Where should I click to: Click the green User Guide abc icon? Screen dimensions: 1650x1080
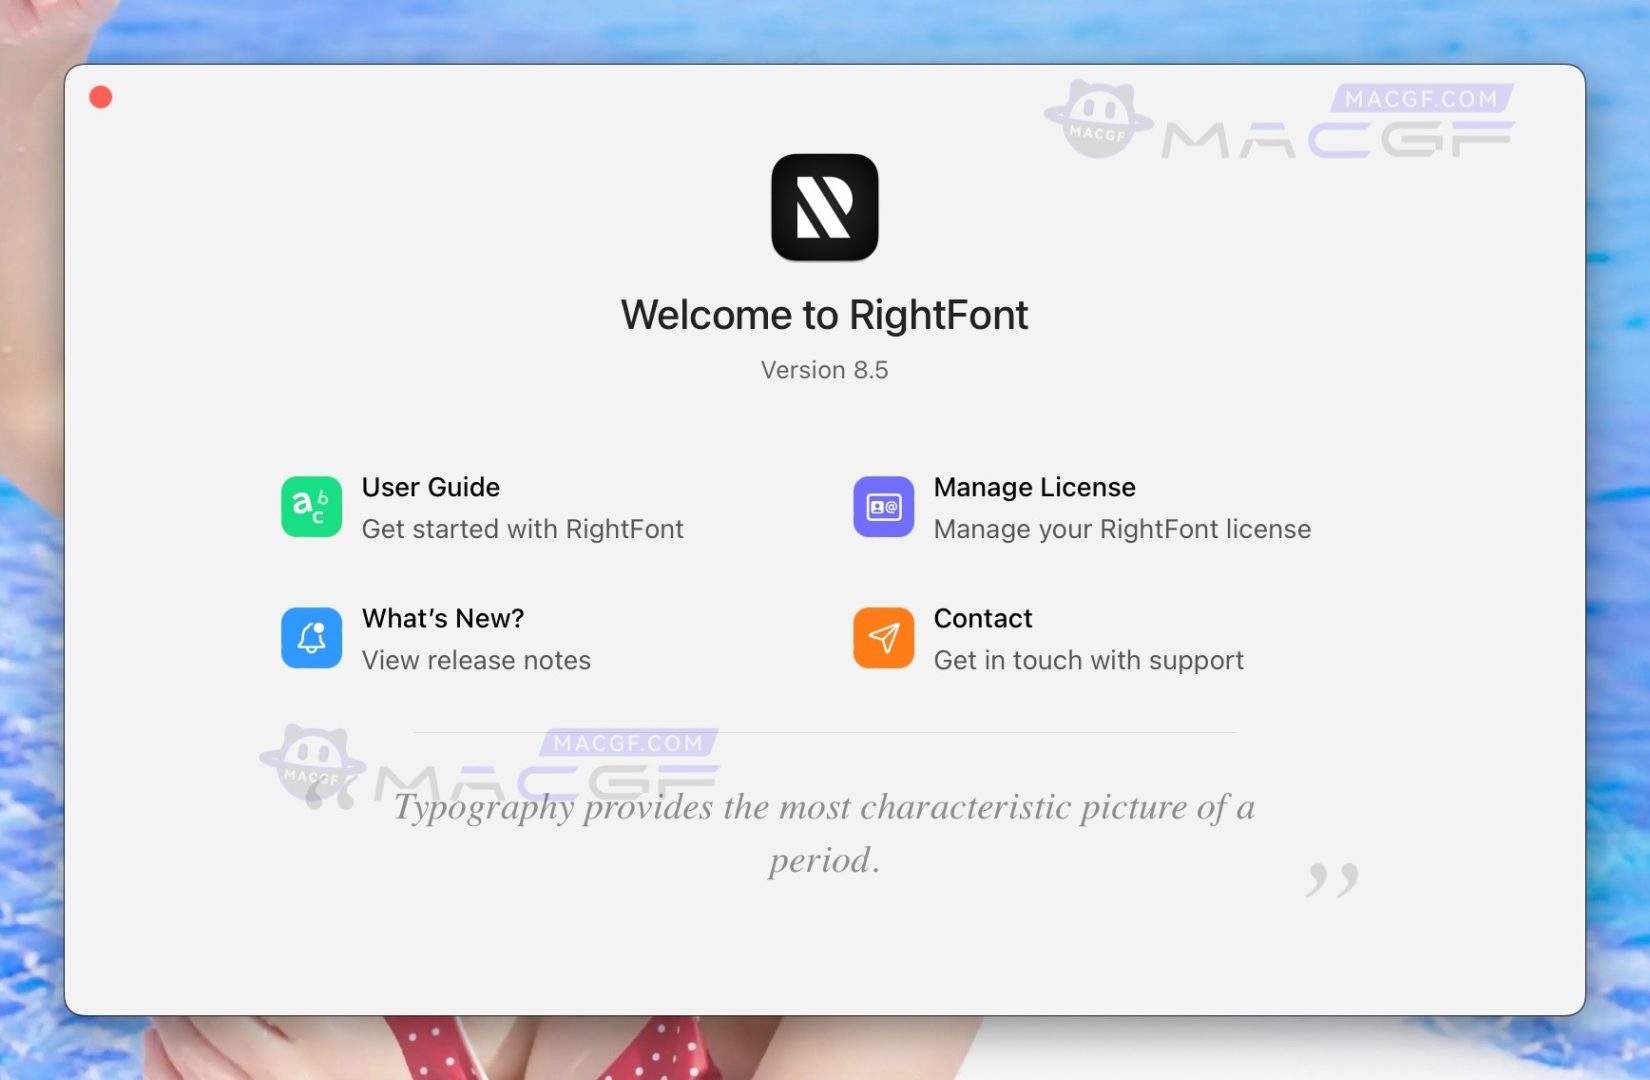[311, 507]
